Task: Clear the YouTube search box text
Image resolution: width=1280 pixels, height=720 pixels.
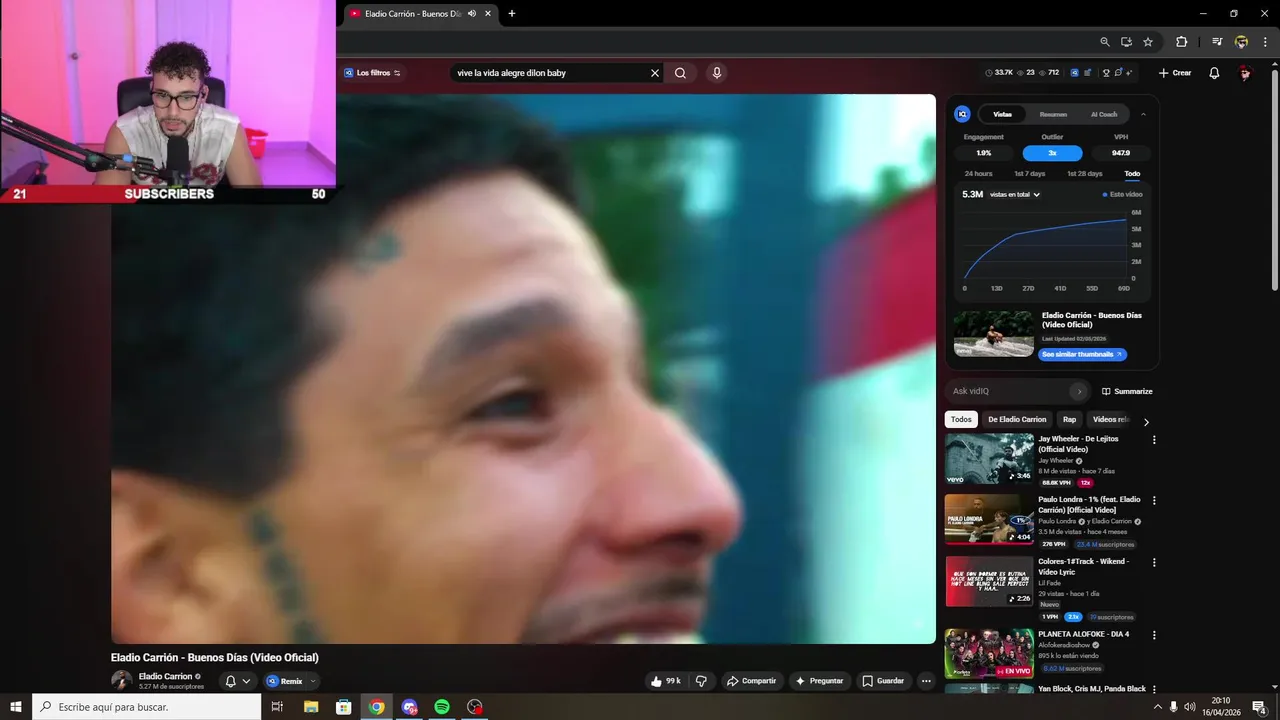Action: (x=655, y=73)
